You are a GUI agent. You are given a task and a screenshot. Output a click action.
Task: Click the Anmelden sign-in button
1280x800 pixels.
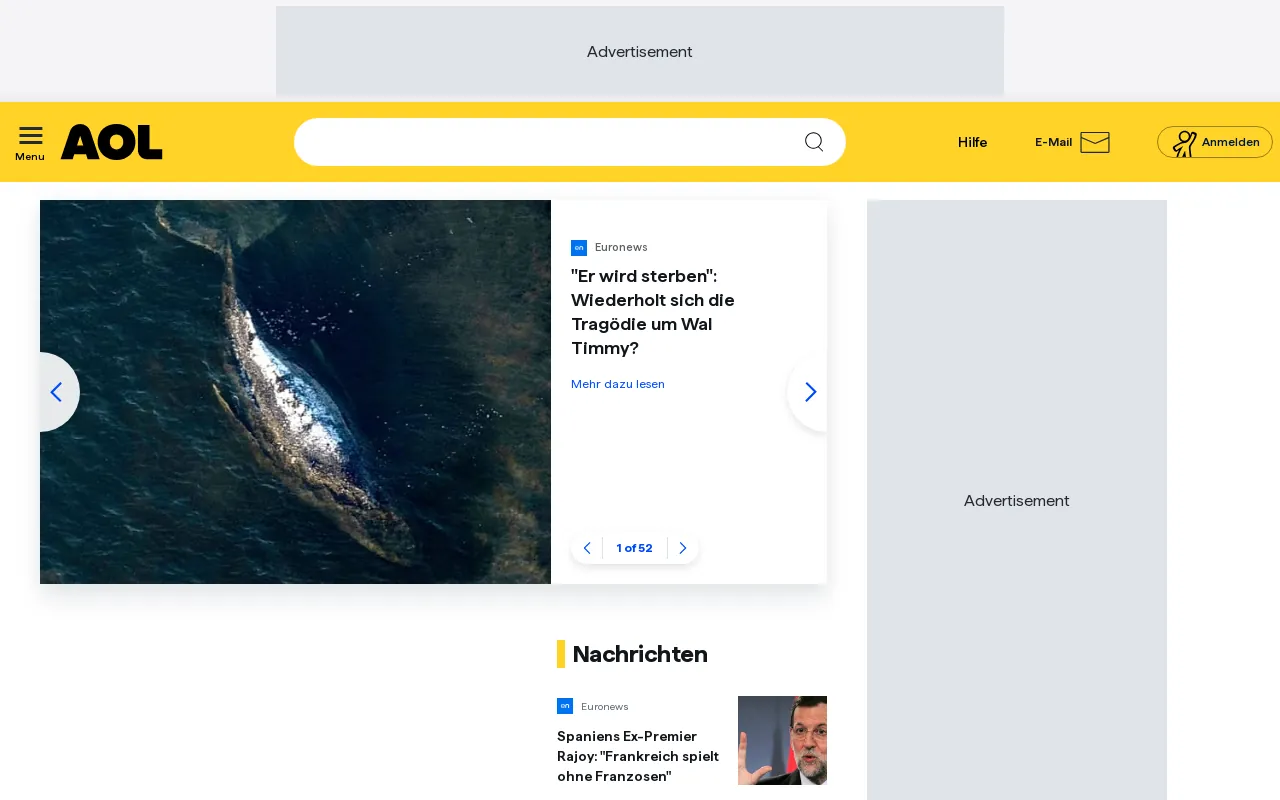coord(1215,142)
